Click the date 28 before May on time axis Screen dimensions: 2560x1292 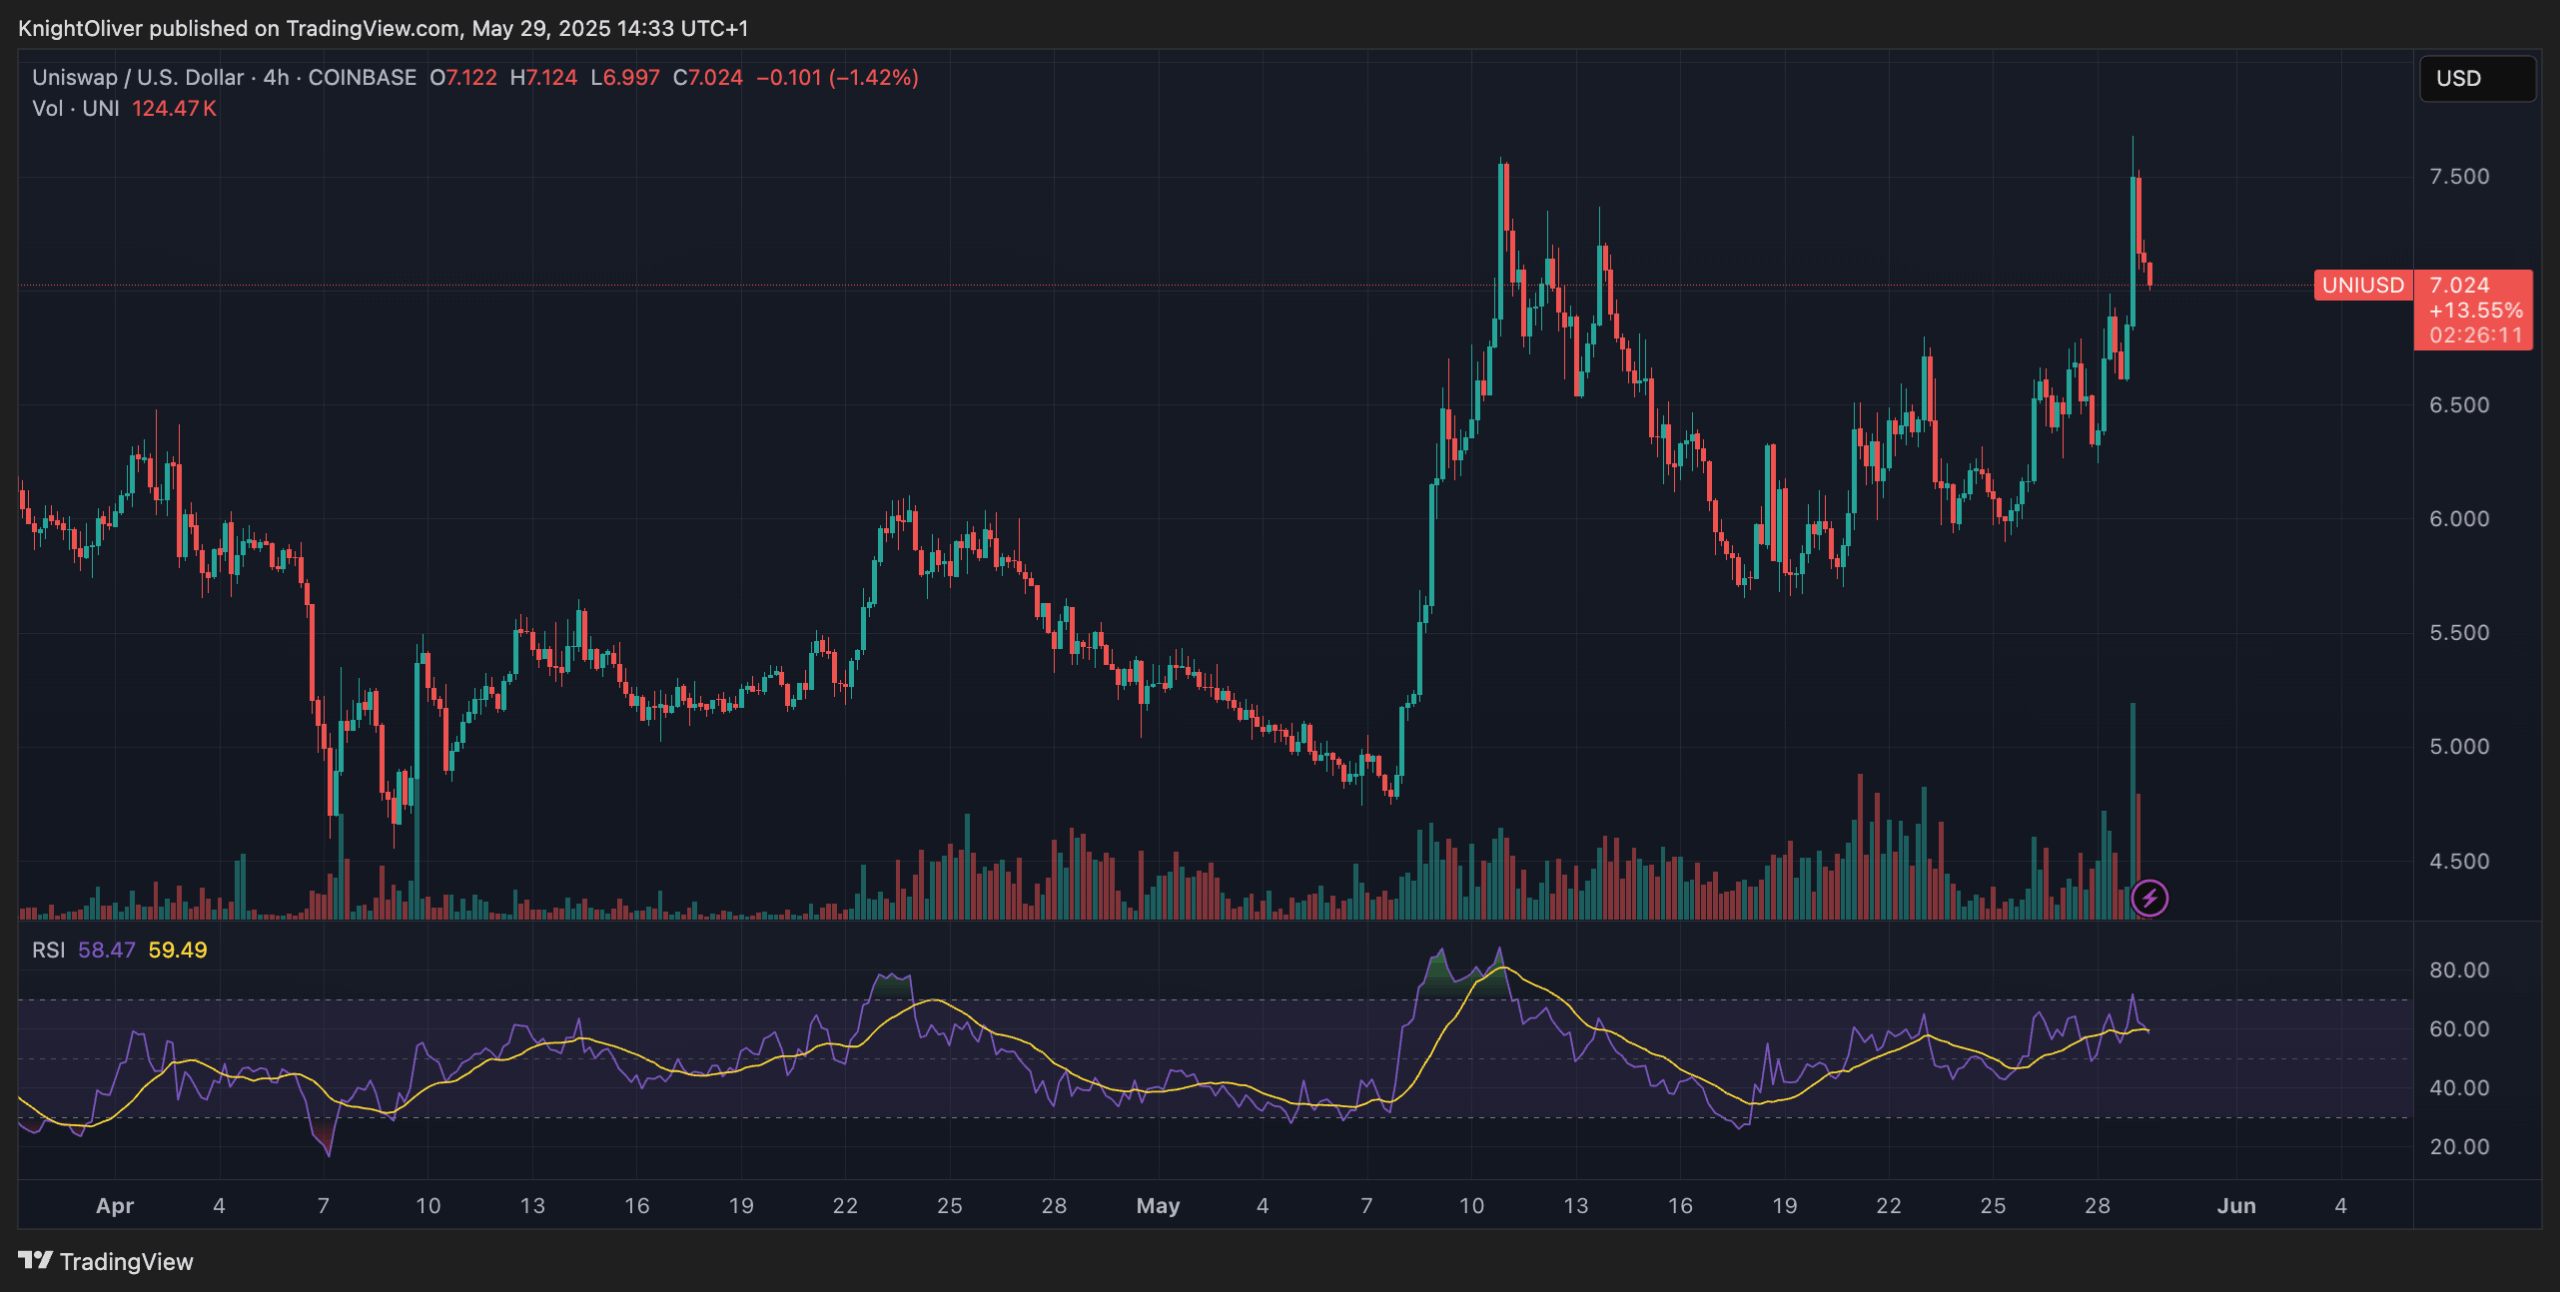click(x=1054, y=1206)
